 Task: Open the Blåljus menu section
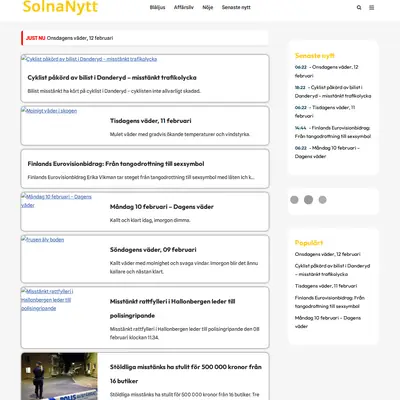[157, 7]
